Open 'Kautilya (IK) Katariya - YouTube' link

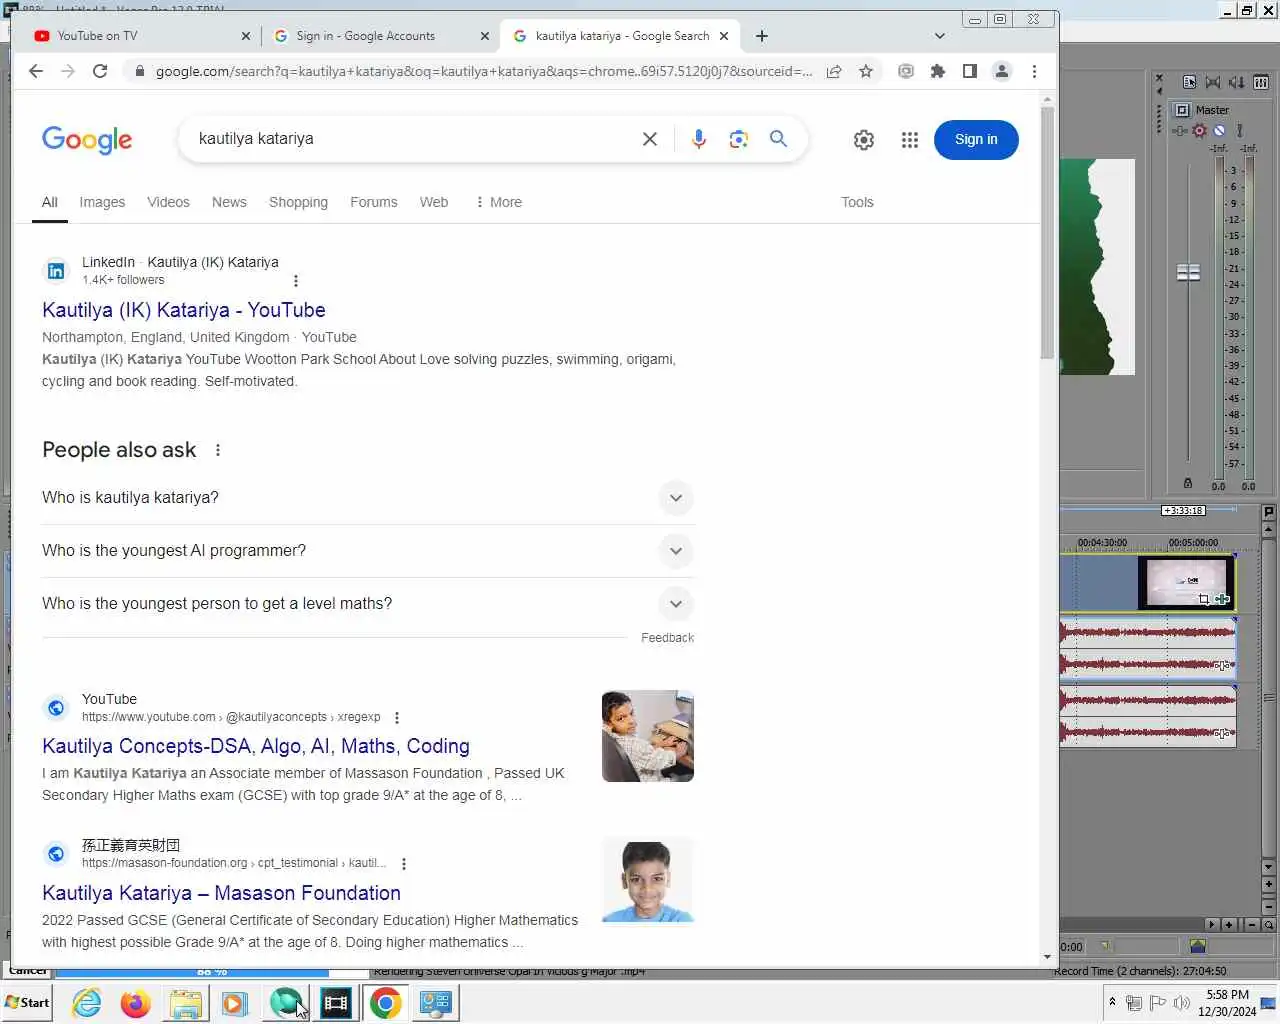pos(184,310)
